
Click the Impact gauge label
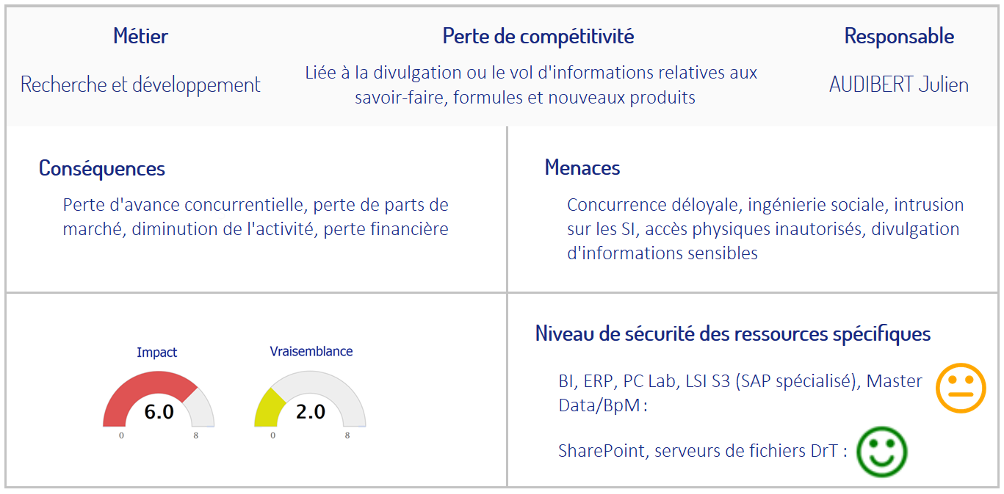157,353
